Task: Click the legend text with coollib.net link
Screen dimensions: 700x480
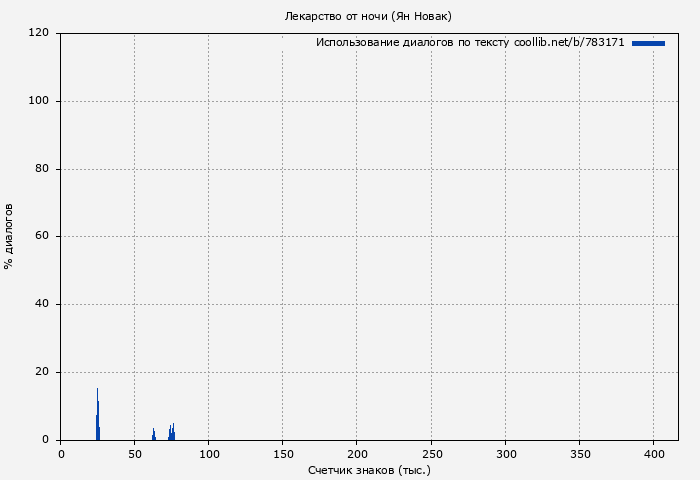Action: [470, 43]
